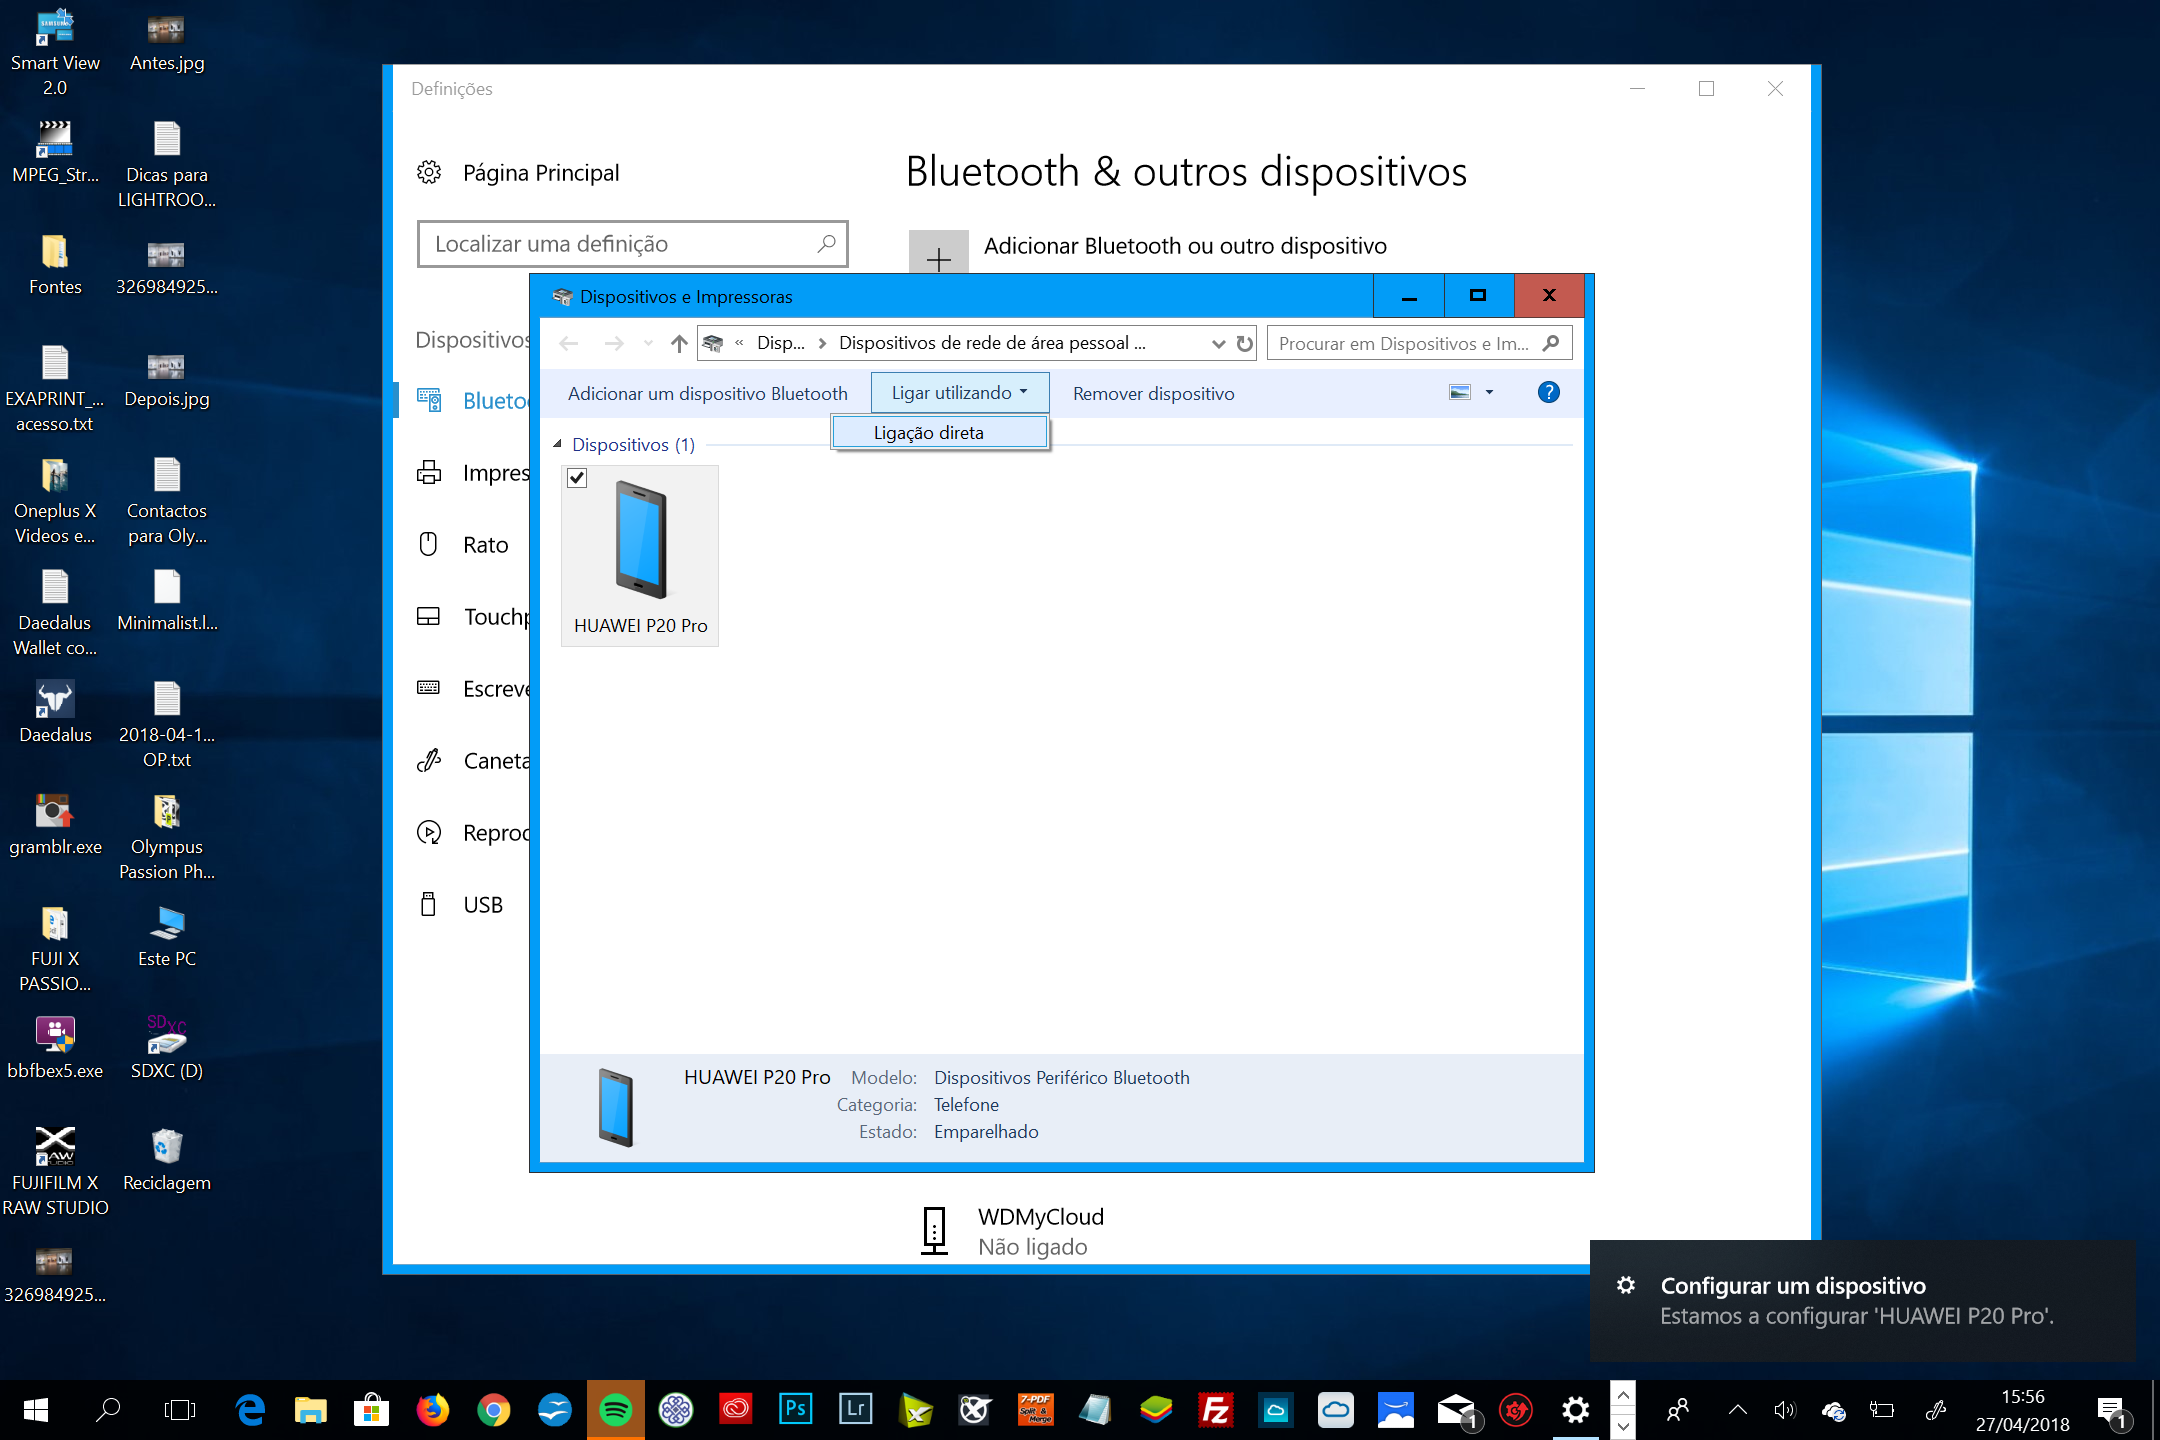Open the Caneta sidebar item
Viewport: 2160px width, 1440px height.
(472, 761)
